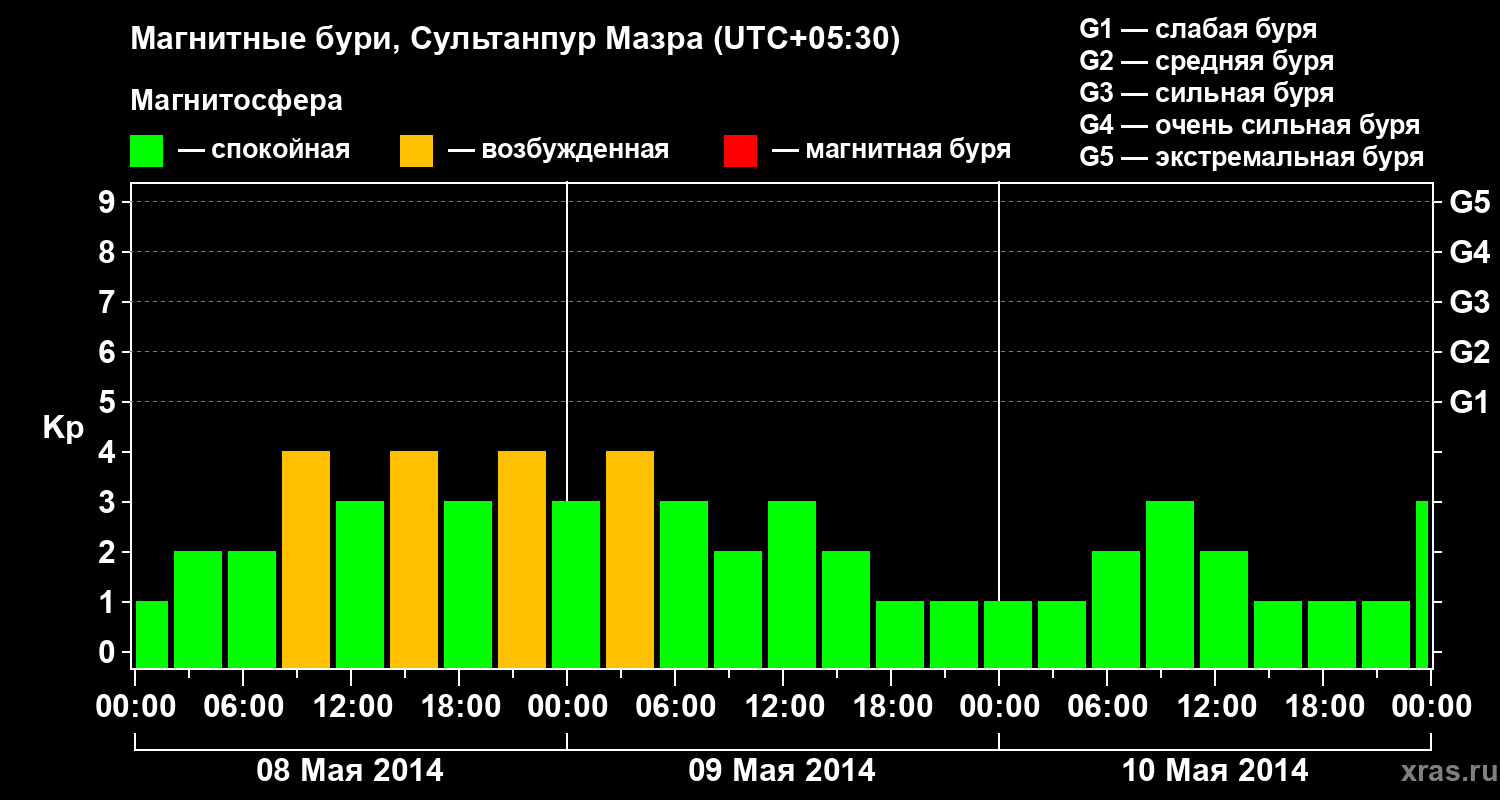Click orange Kp 4 bar around 15:00 on 08 Мая
The image size is (1500, 800).
pyautogui.click(x=414, y=560)
